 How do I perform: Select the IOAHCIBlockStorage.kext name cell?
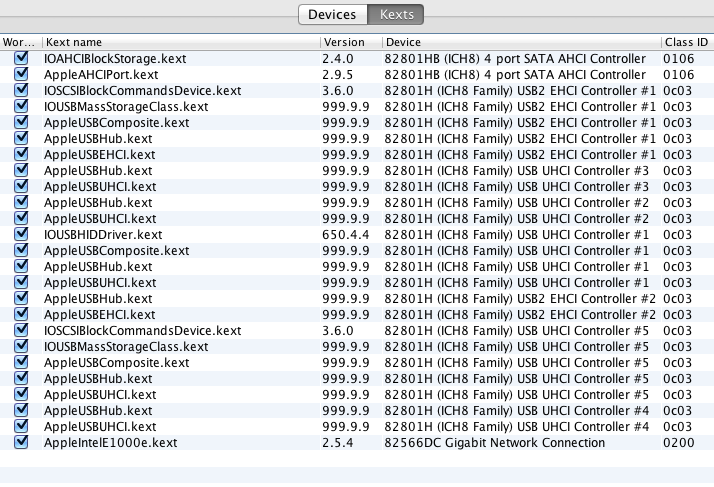pos(115,59)
